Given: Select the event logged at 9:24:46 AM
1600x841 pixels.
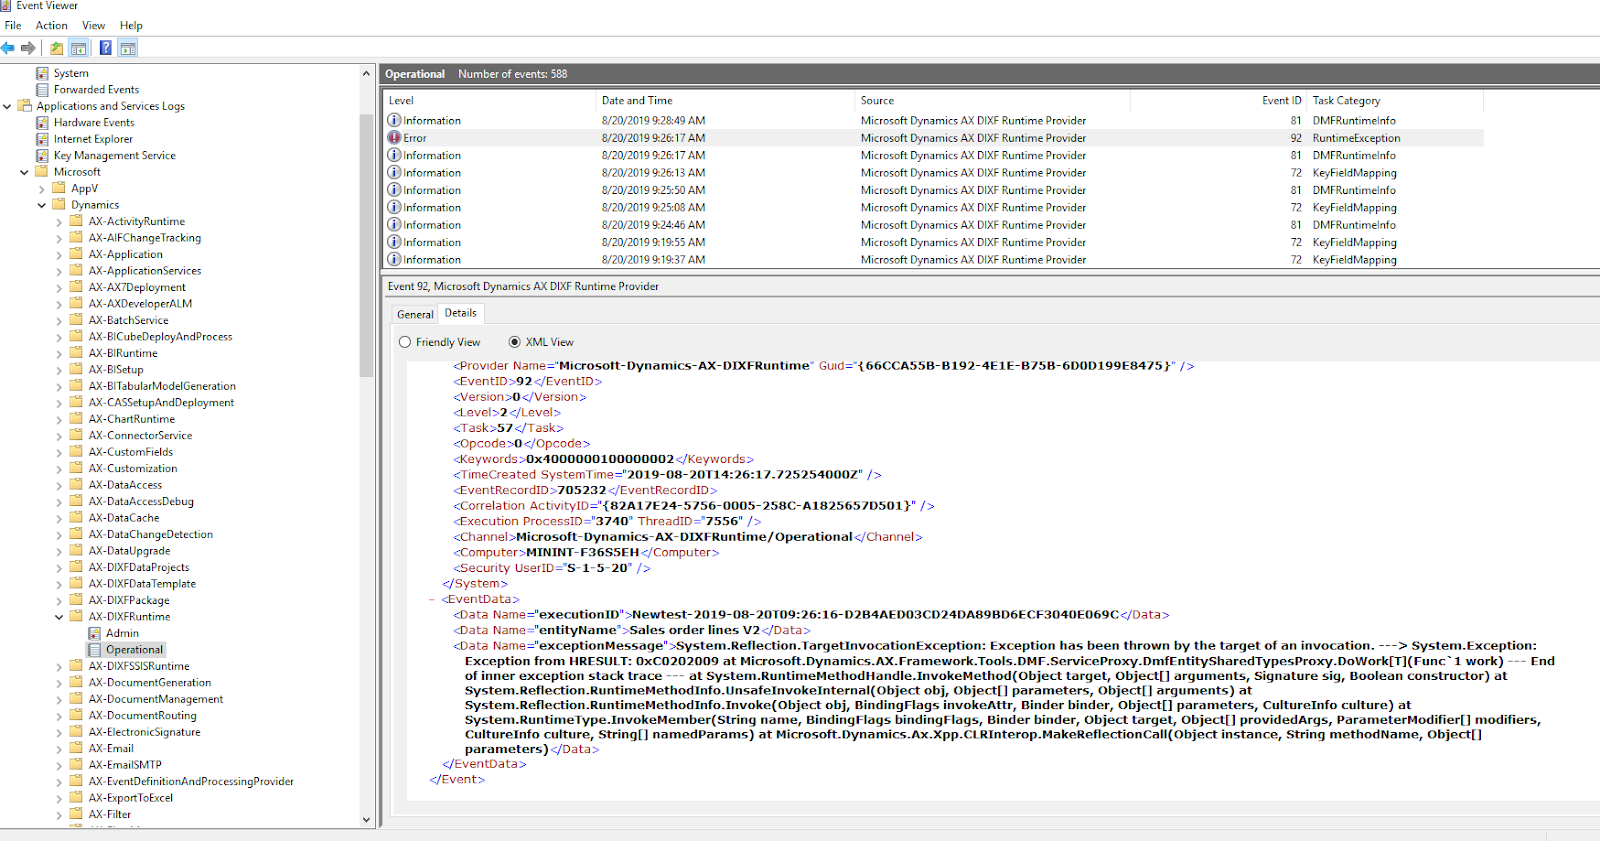Looking at the screenshot, I should pos(933,225).
